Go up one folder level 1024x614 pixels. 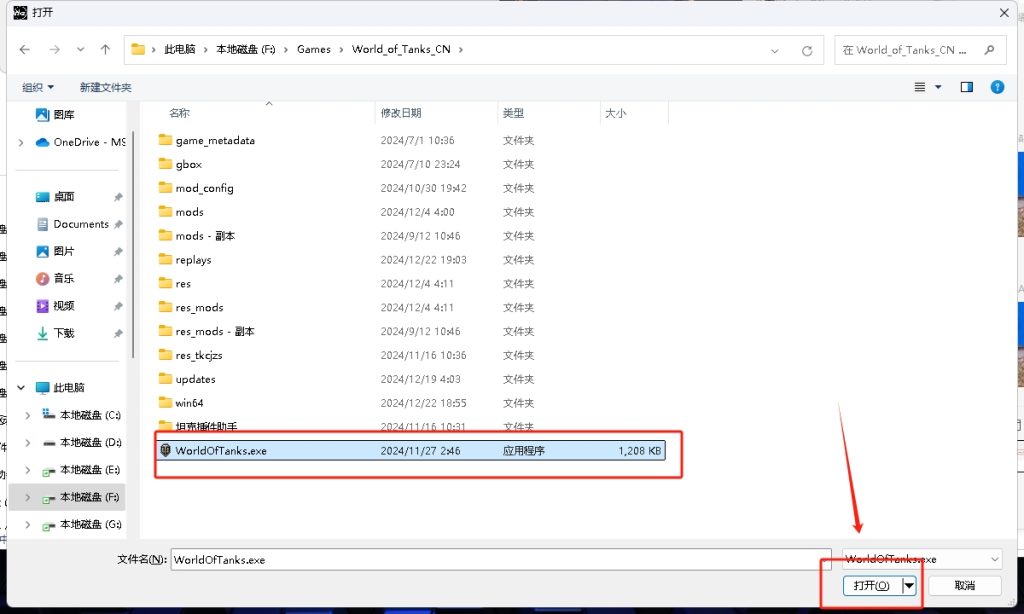tap(105, 50)
